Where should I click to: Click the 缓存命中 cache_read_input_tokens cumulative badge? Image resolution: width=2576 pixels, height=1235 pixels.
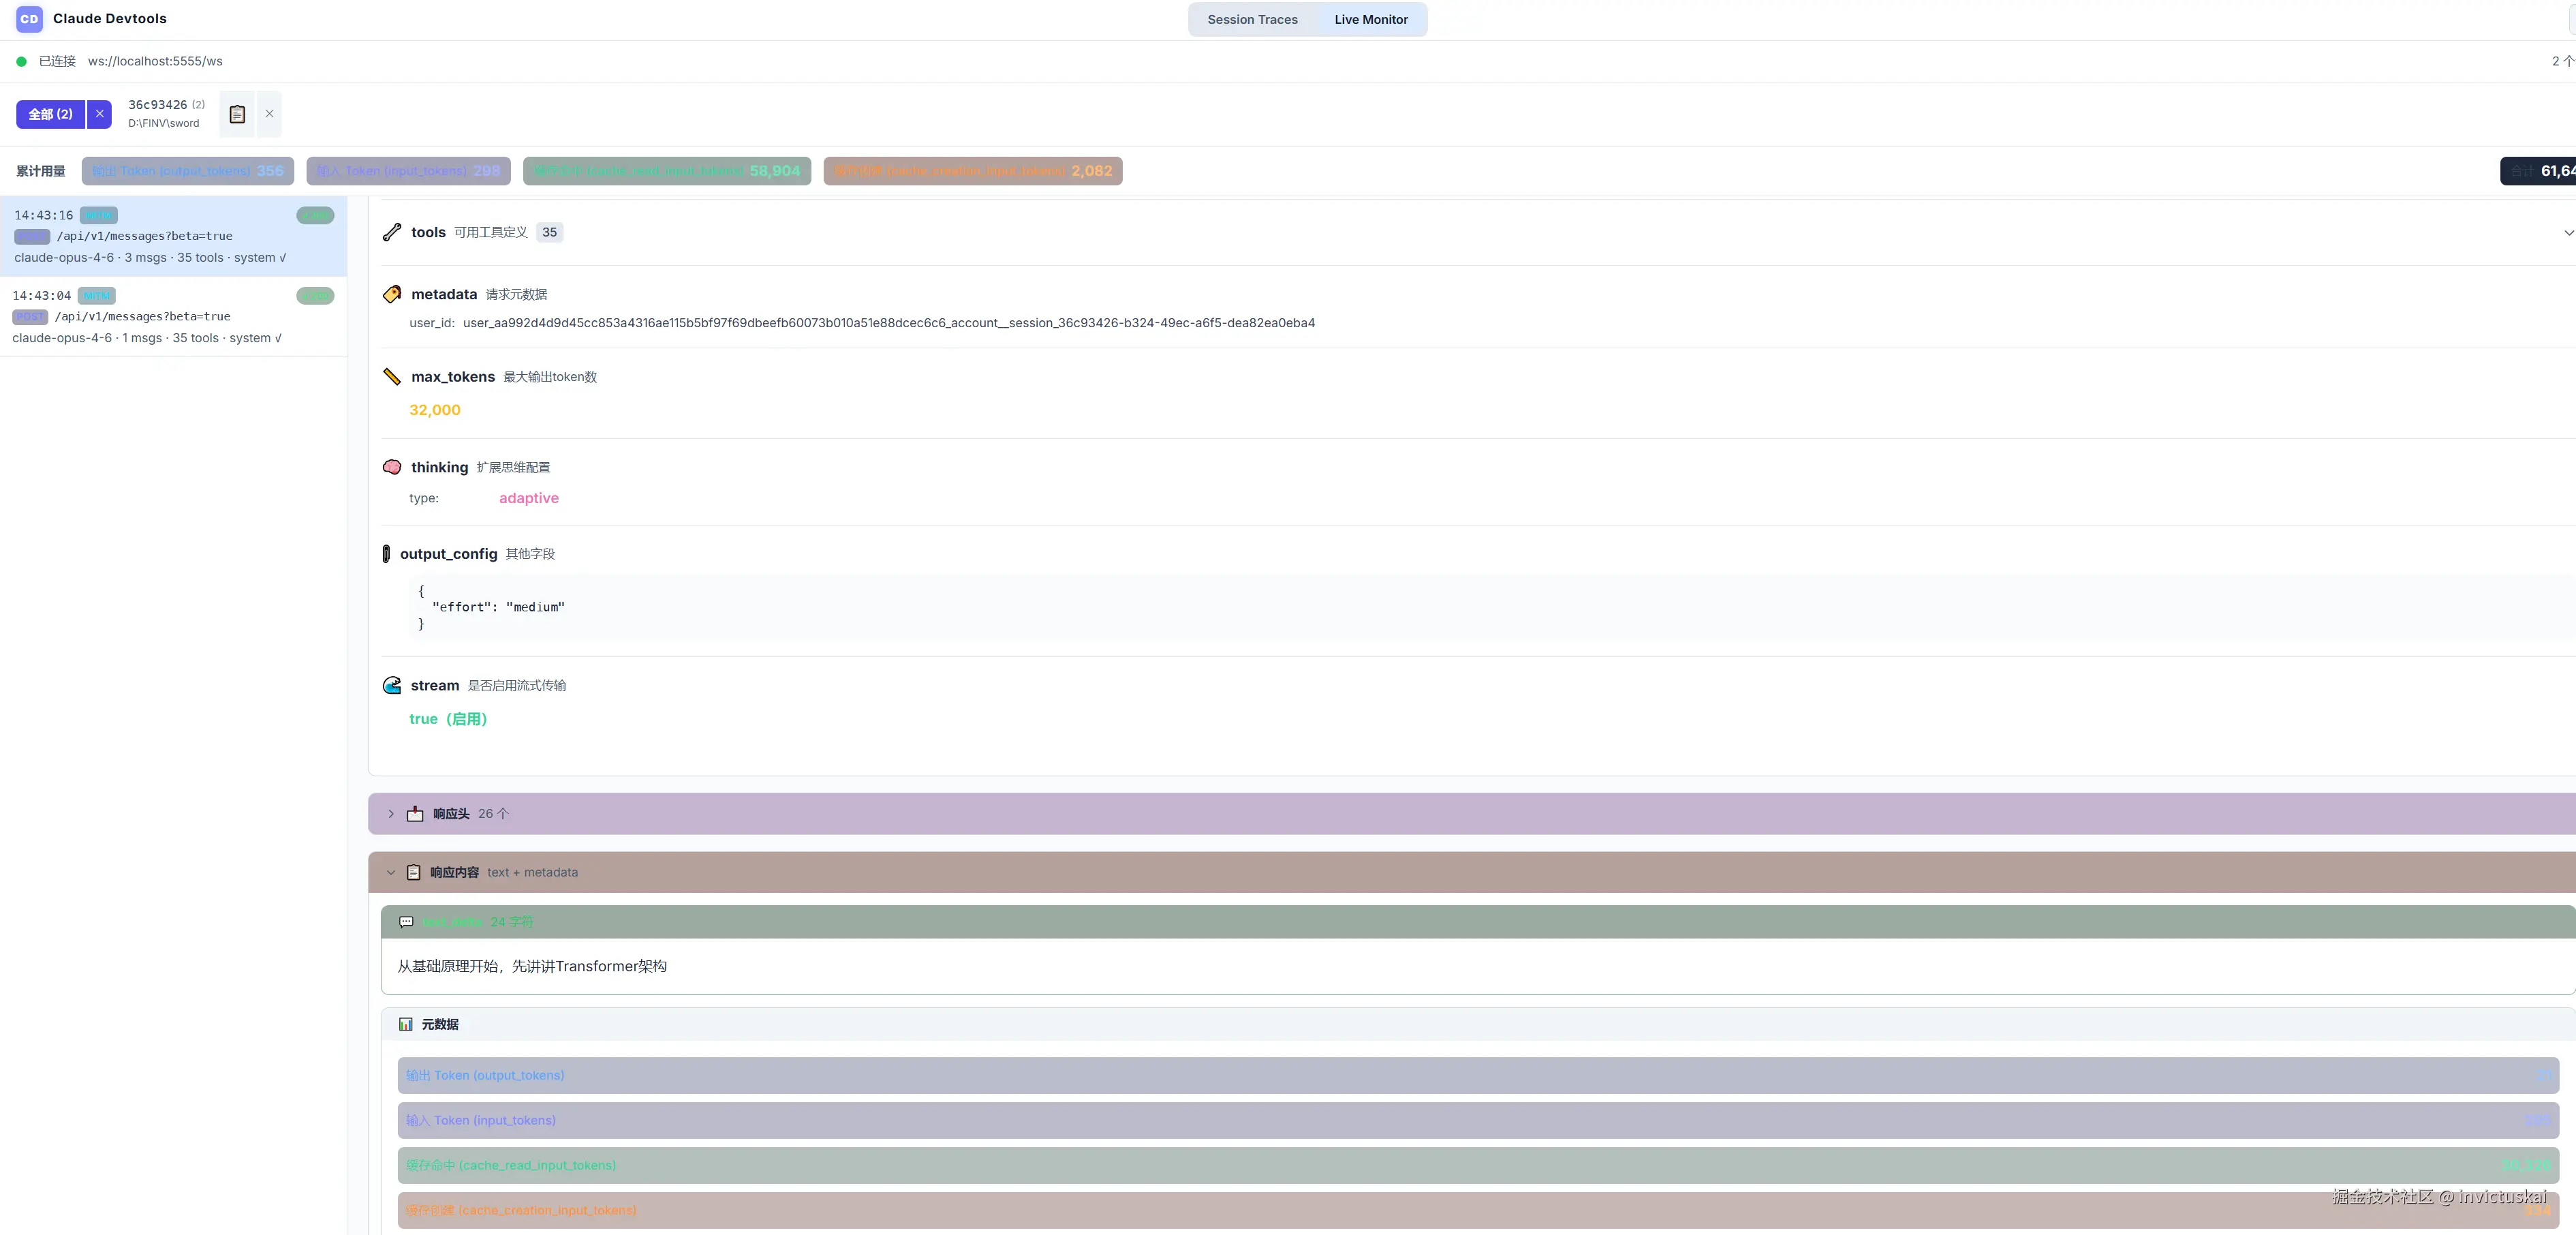click(666, 171)
